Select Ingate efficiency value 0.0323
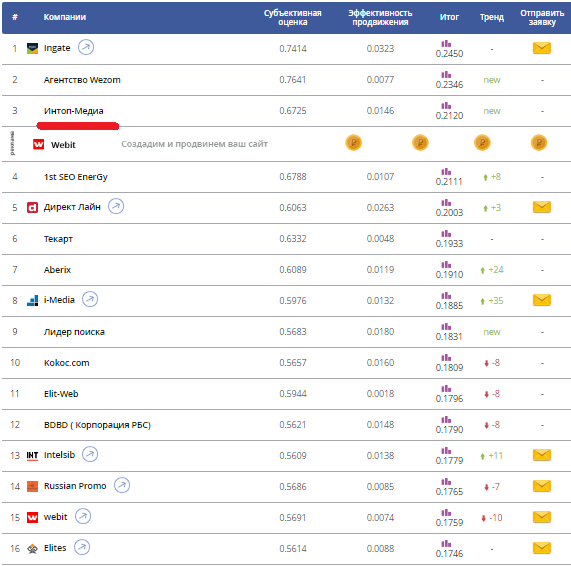 [x=380, y=48]
